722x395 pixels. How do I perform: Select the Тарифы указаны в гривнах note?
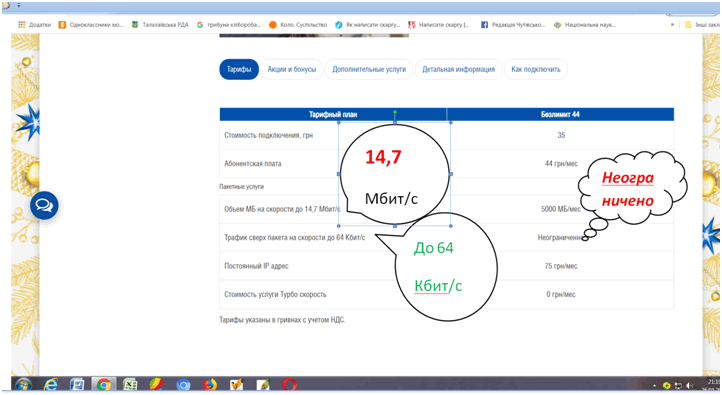[282, 320]
